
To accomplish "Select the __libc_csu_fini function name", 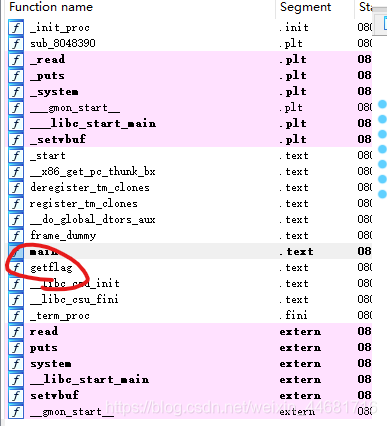I will point(74,299).
